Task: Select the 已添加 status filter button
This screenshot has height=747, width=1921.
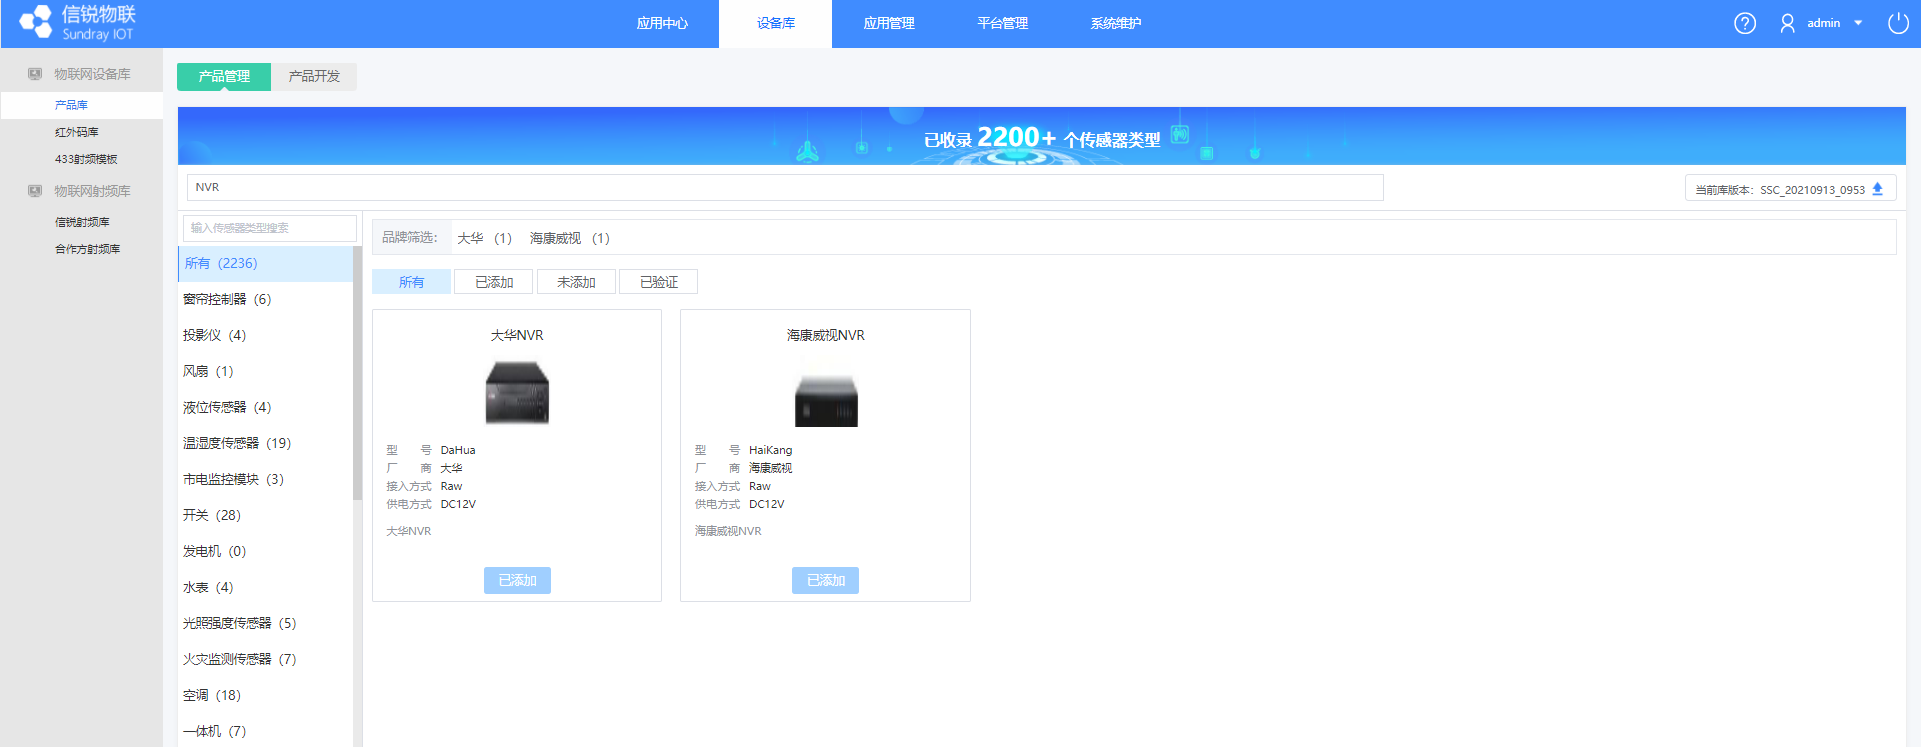Action: (x=493, y=282)
